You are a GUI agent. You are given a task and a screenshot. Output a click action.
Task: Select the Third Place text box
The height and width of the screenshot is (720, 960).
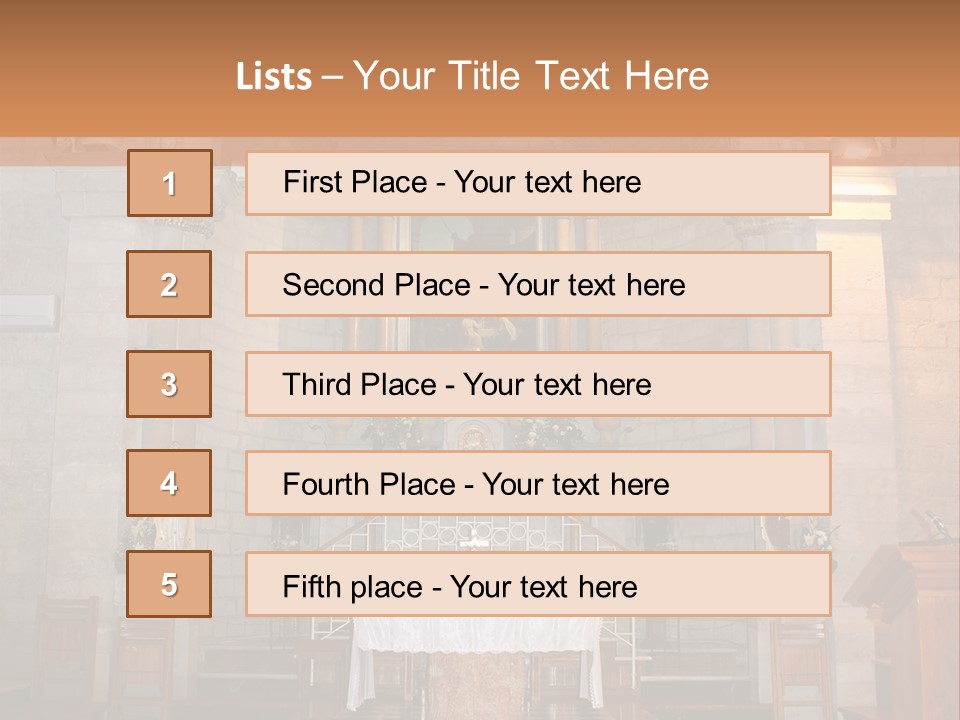538,384
